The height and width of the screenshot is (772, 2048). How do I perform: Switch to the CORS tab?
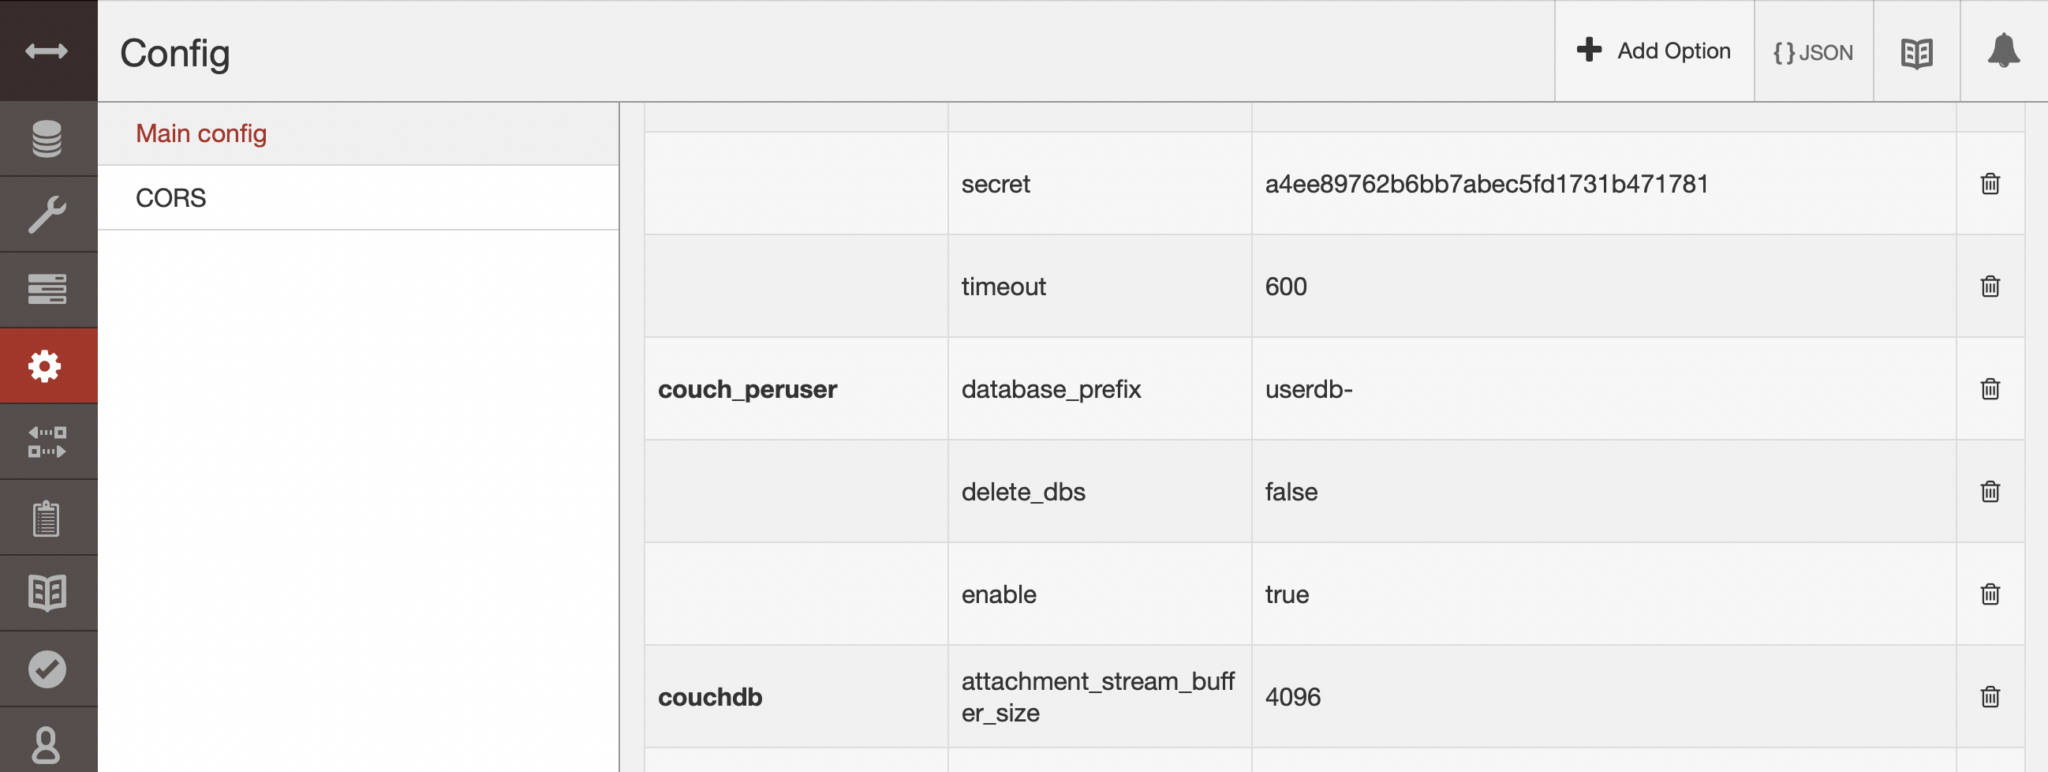tap(171, 197)
